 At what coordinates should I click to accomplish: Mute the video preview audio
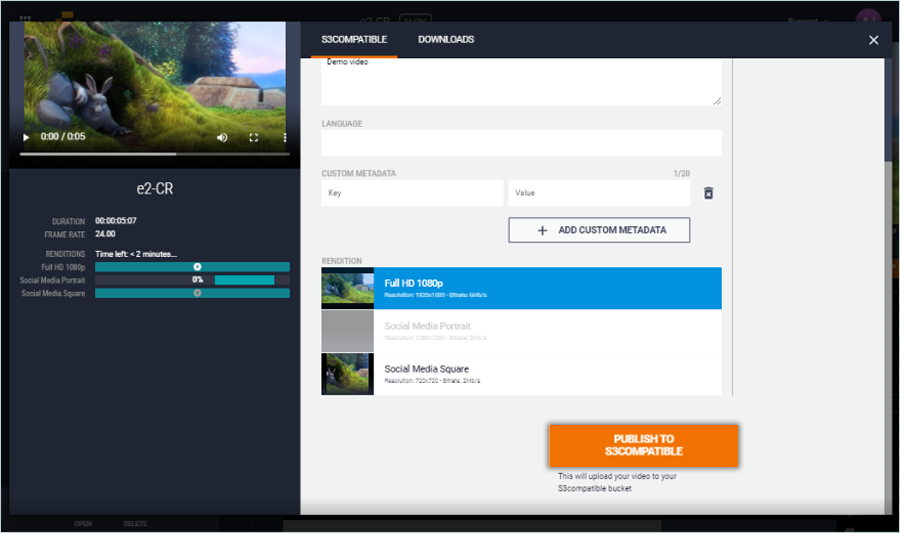(x=222, y=137)
